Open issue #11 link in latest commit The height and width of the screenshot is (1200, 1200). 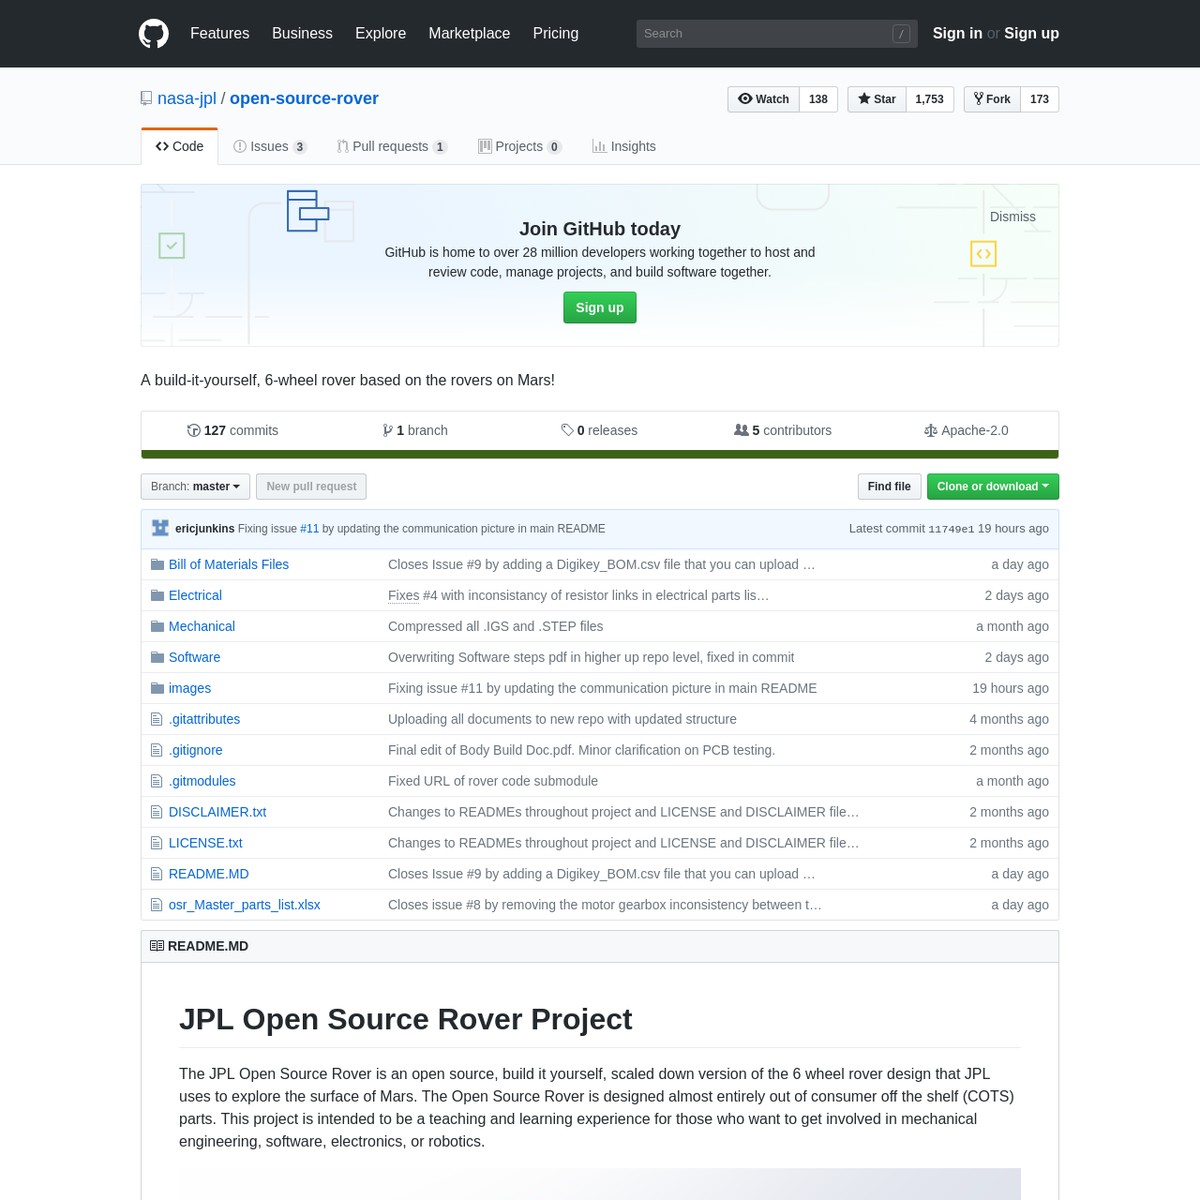click(x=310, y=528)
